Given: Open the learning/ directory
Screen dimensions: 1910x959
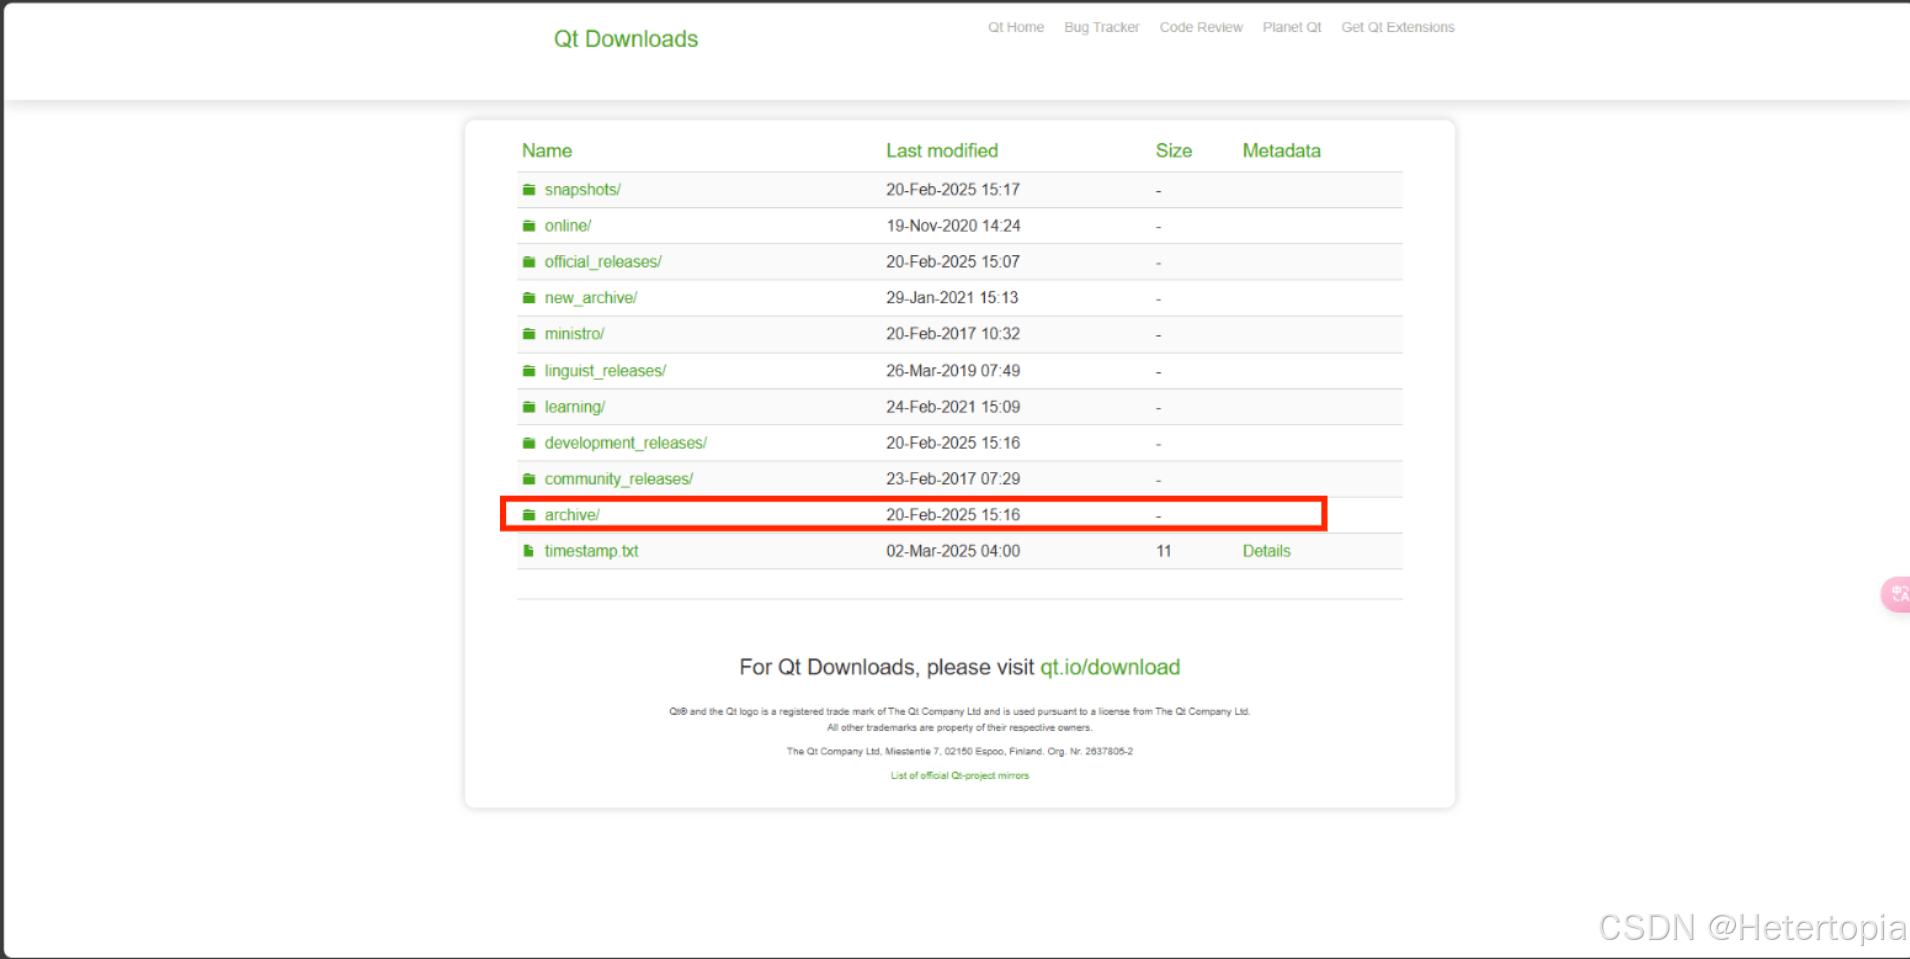Looking at the screenshot, I should [574, 407].
